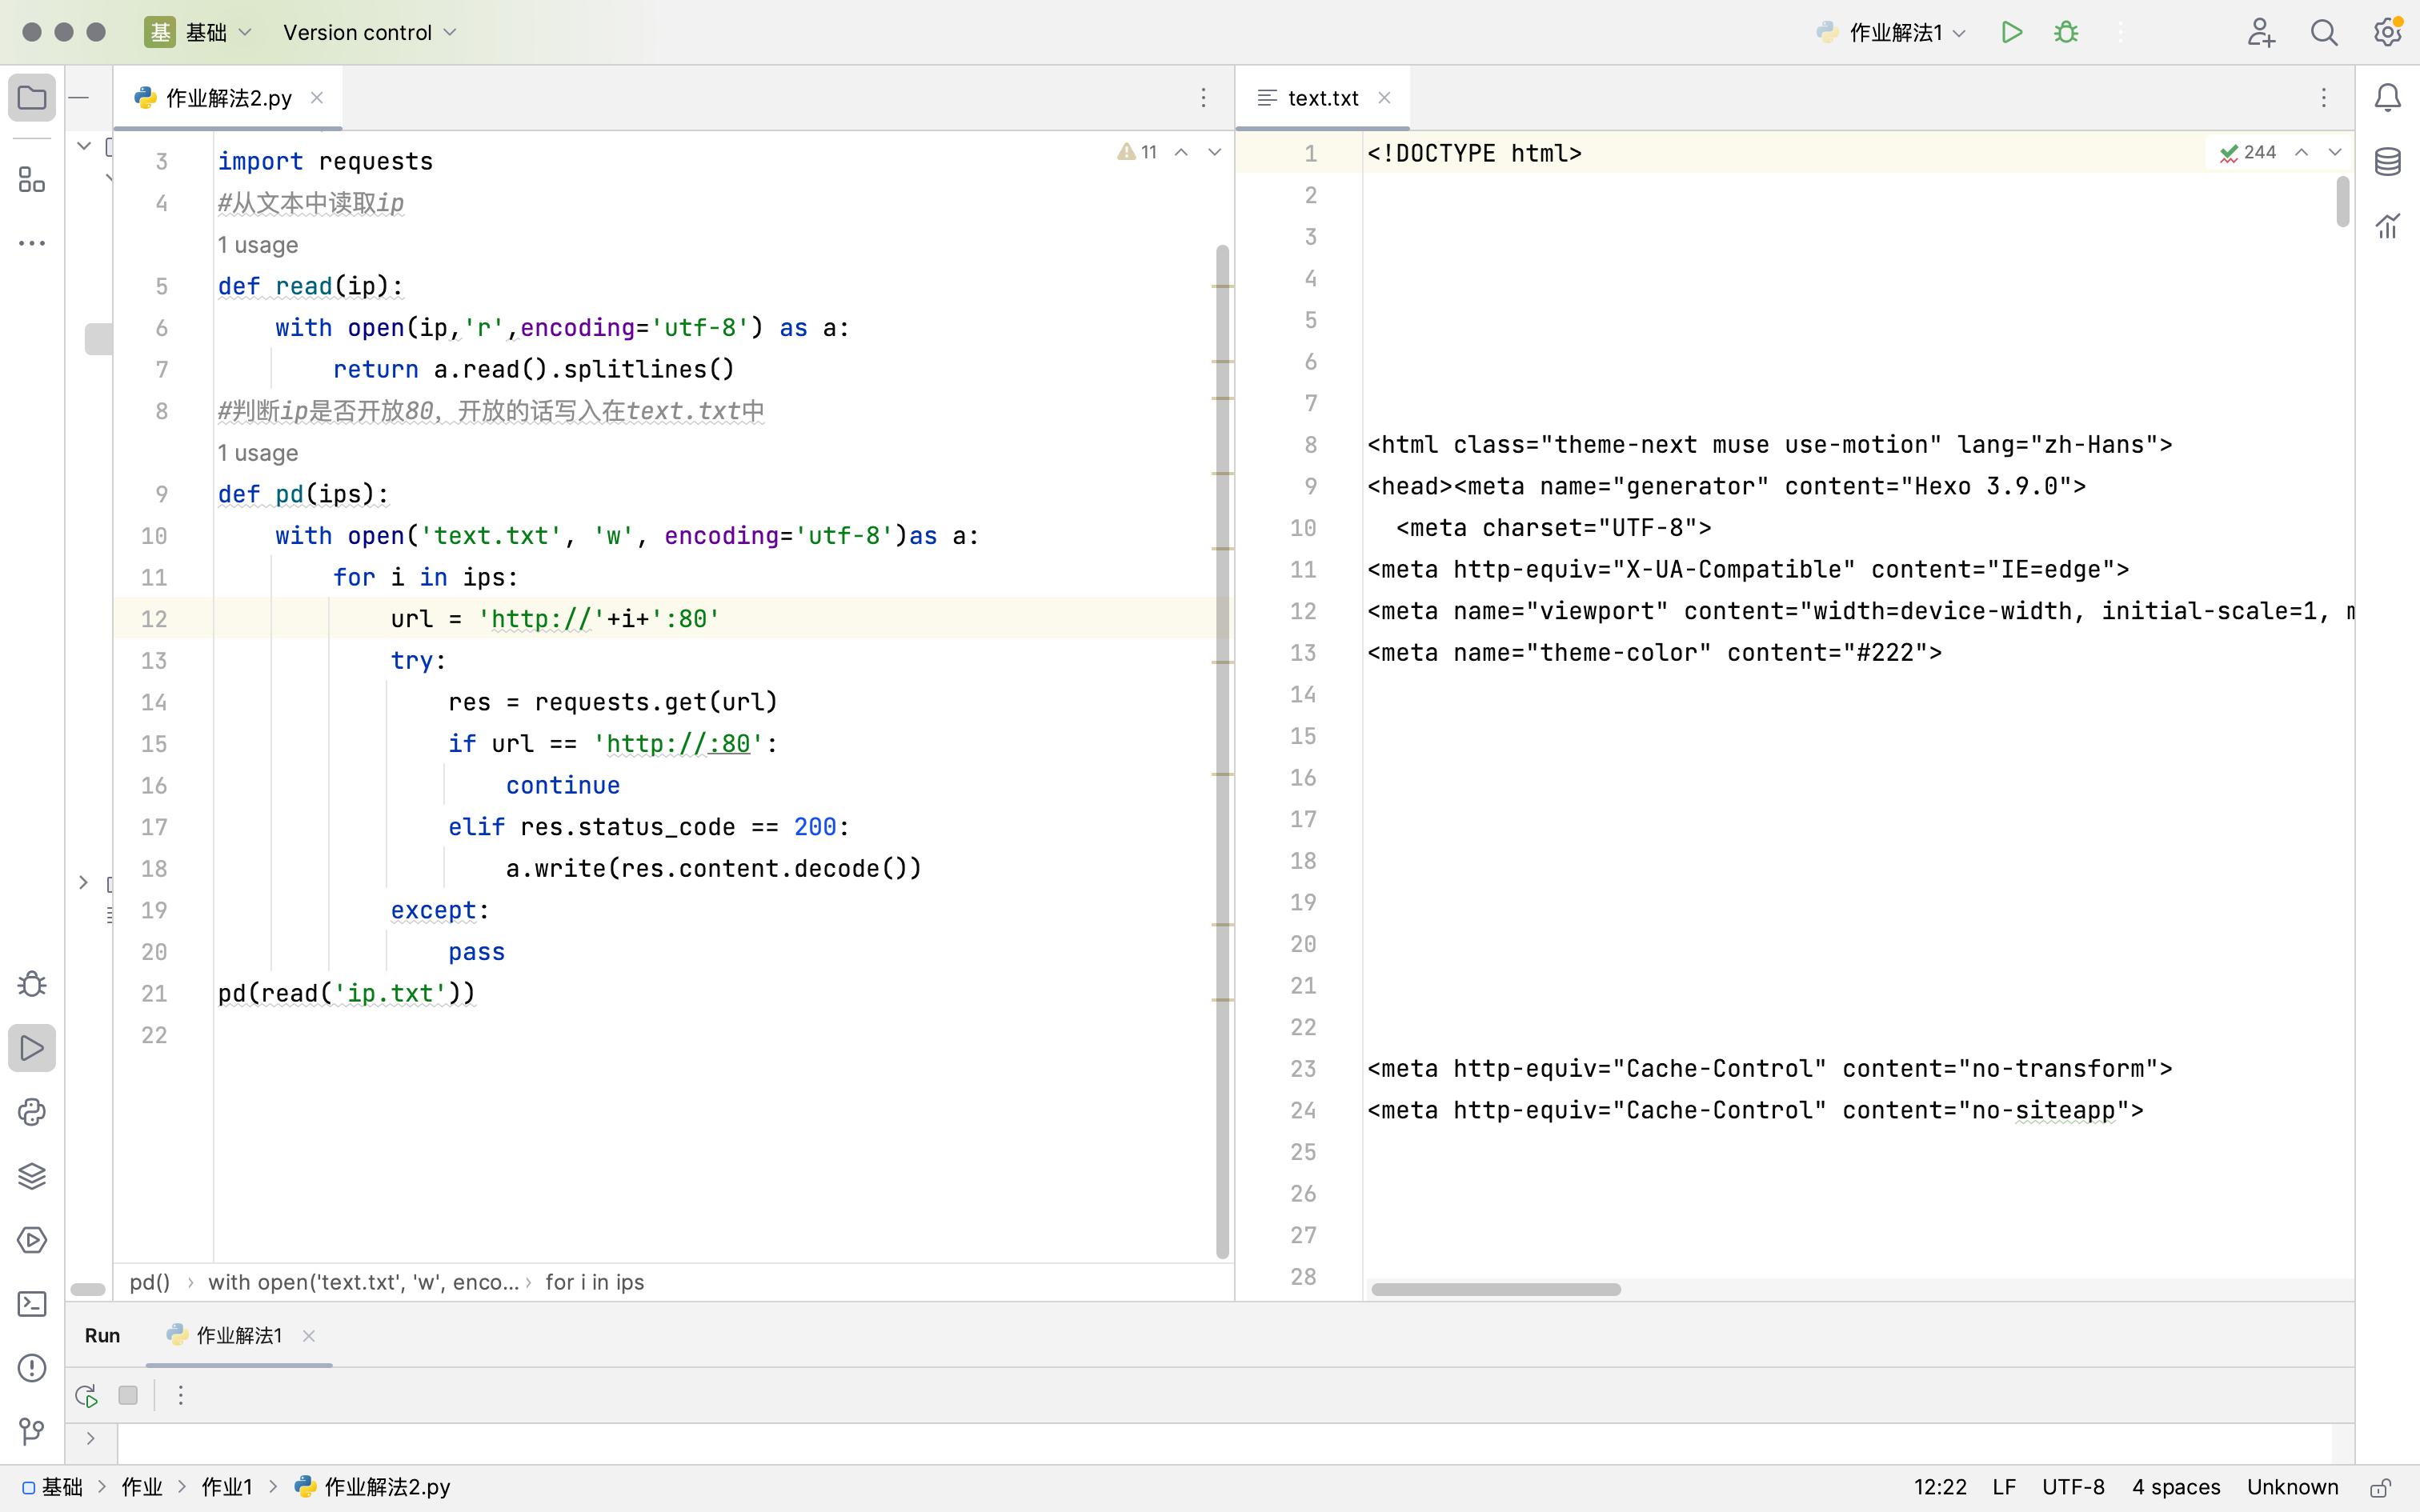
Task: Open IDE settings gear icon
Action: pos(2388,32)
